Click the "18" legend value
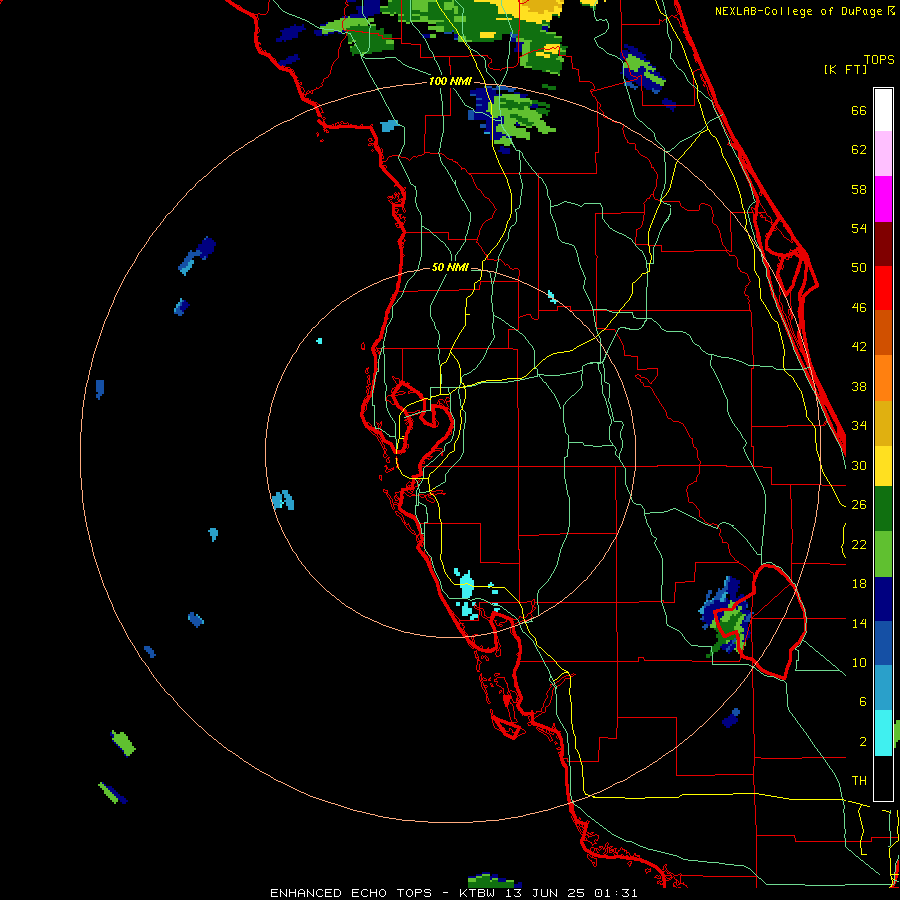The image size is (900, 900). point(859,584)
